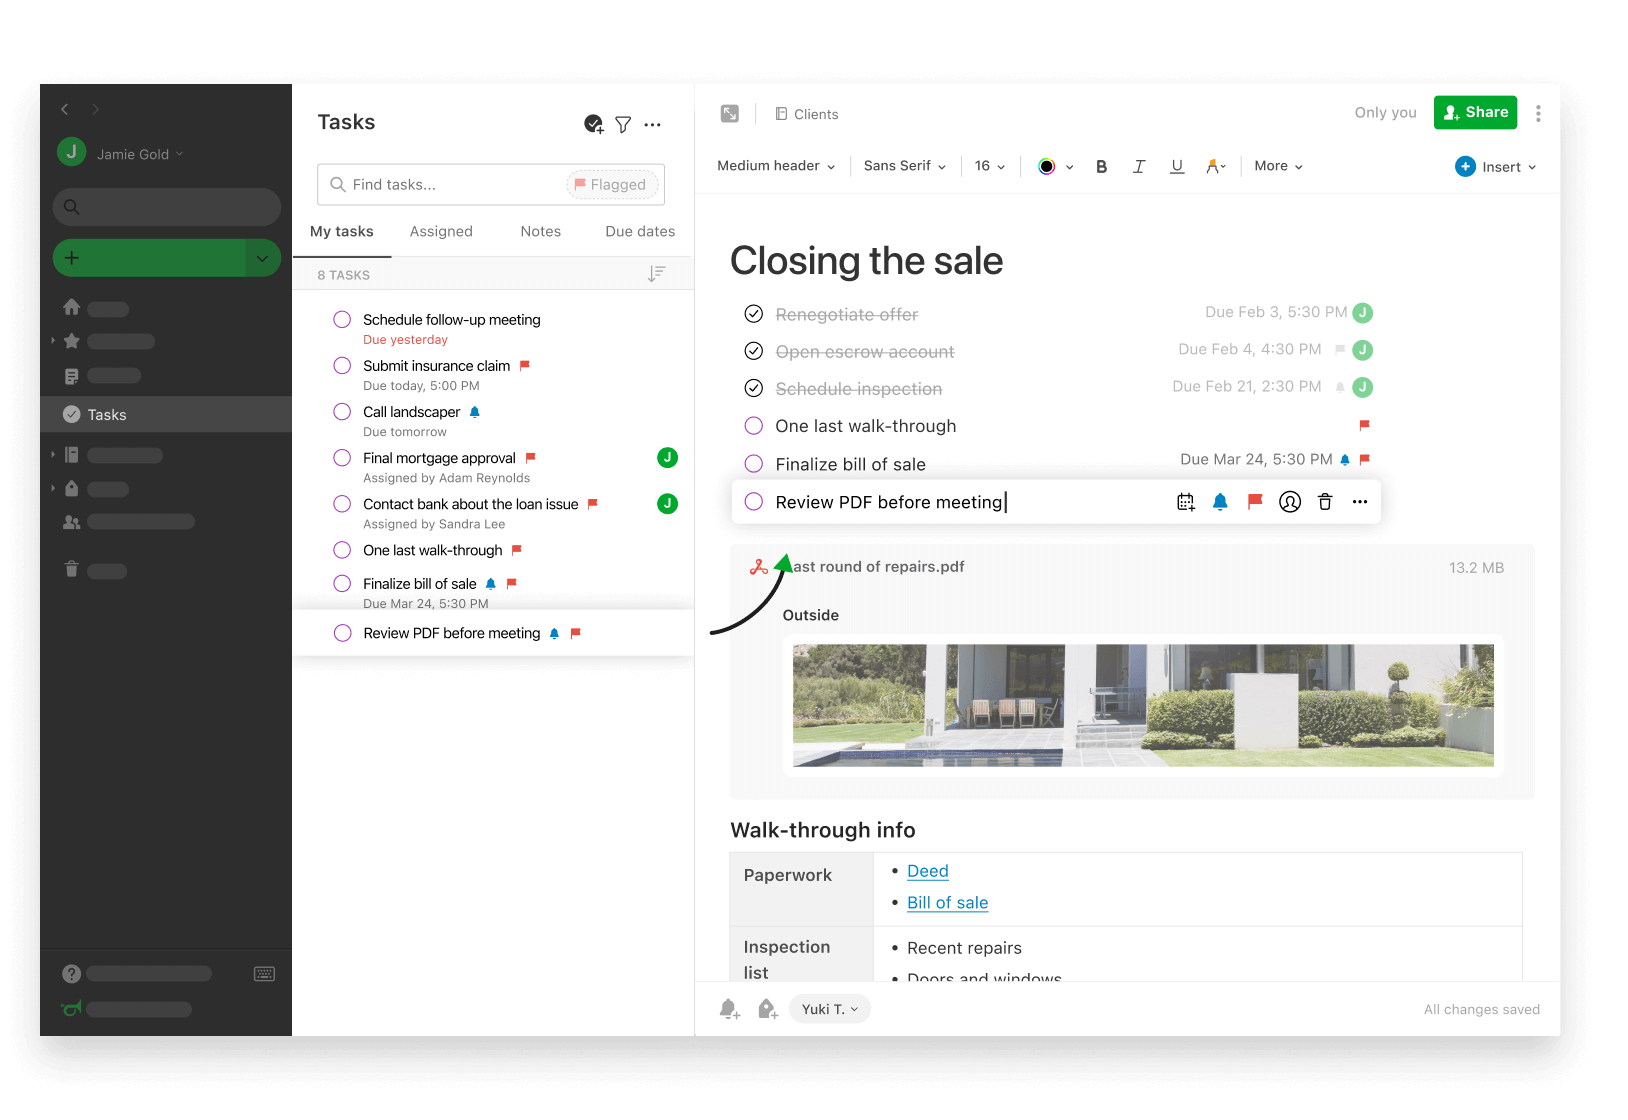Set due date using calendar icon on Review PDF task

[1185, 502]
